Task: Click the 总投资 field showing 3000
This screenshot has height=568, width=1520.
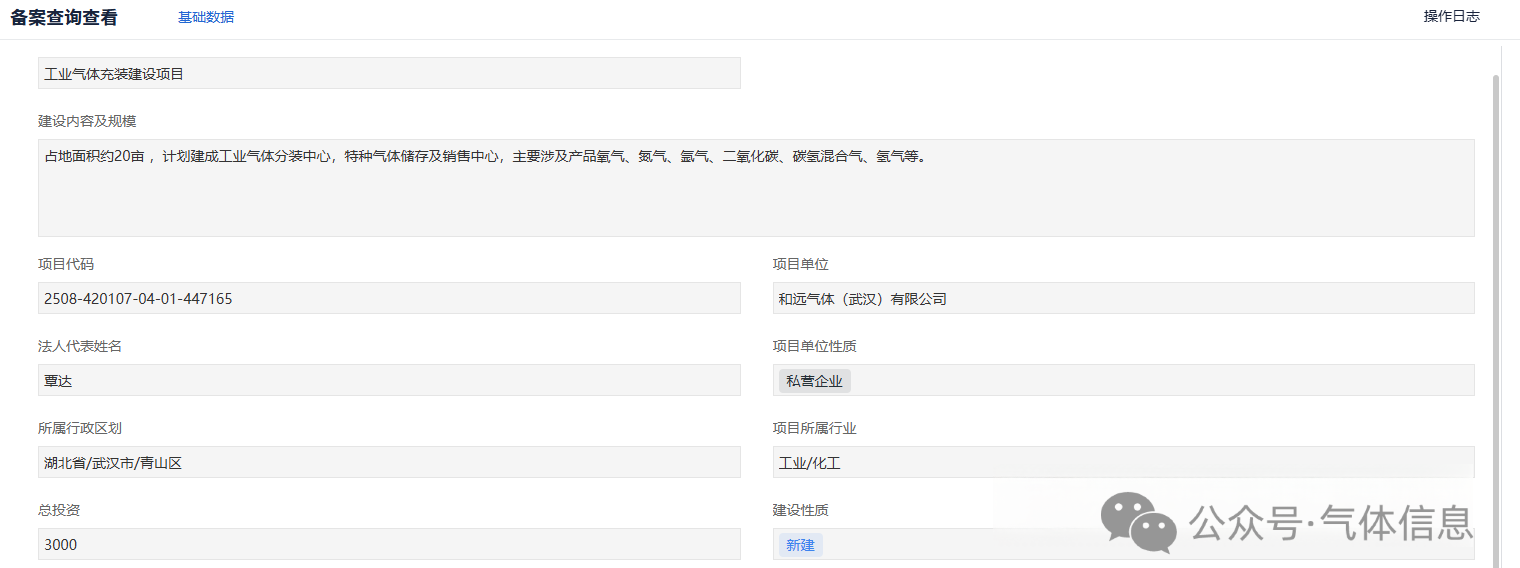Action: click(x=389, y=544)
